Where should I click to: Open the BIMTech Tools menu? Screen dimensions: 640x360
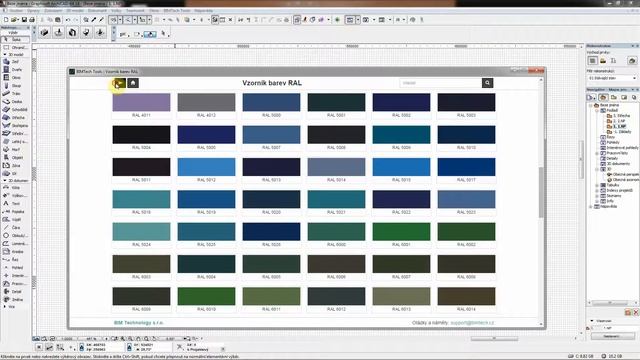[177, 11]
